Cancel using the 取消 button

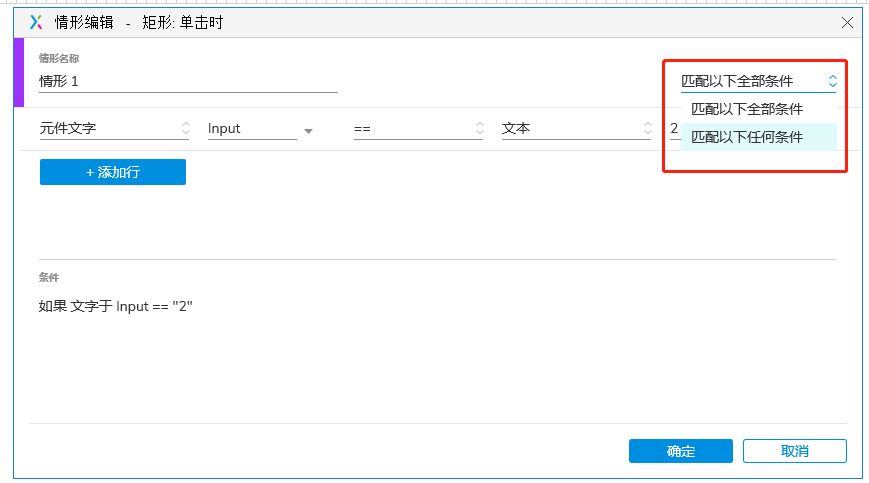tap(795, 451)
